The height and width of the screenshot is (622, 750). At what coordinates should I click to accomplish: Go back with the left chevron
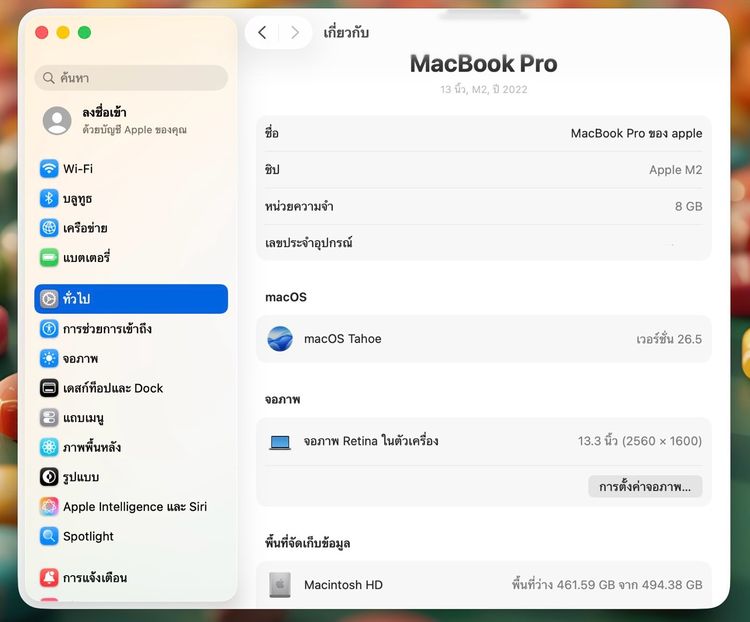[x=262, y=33]
